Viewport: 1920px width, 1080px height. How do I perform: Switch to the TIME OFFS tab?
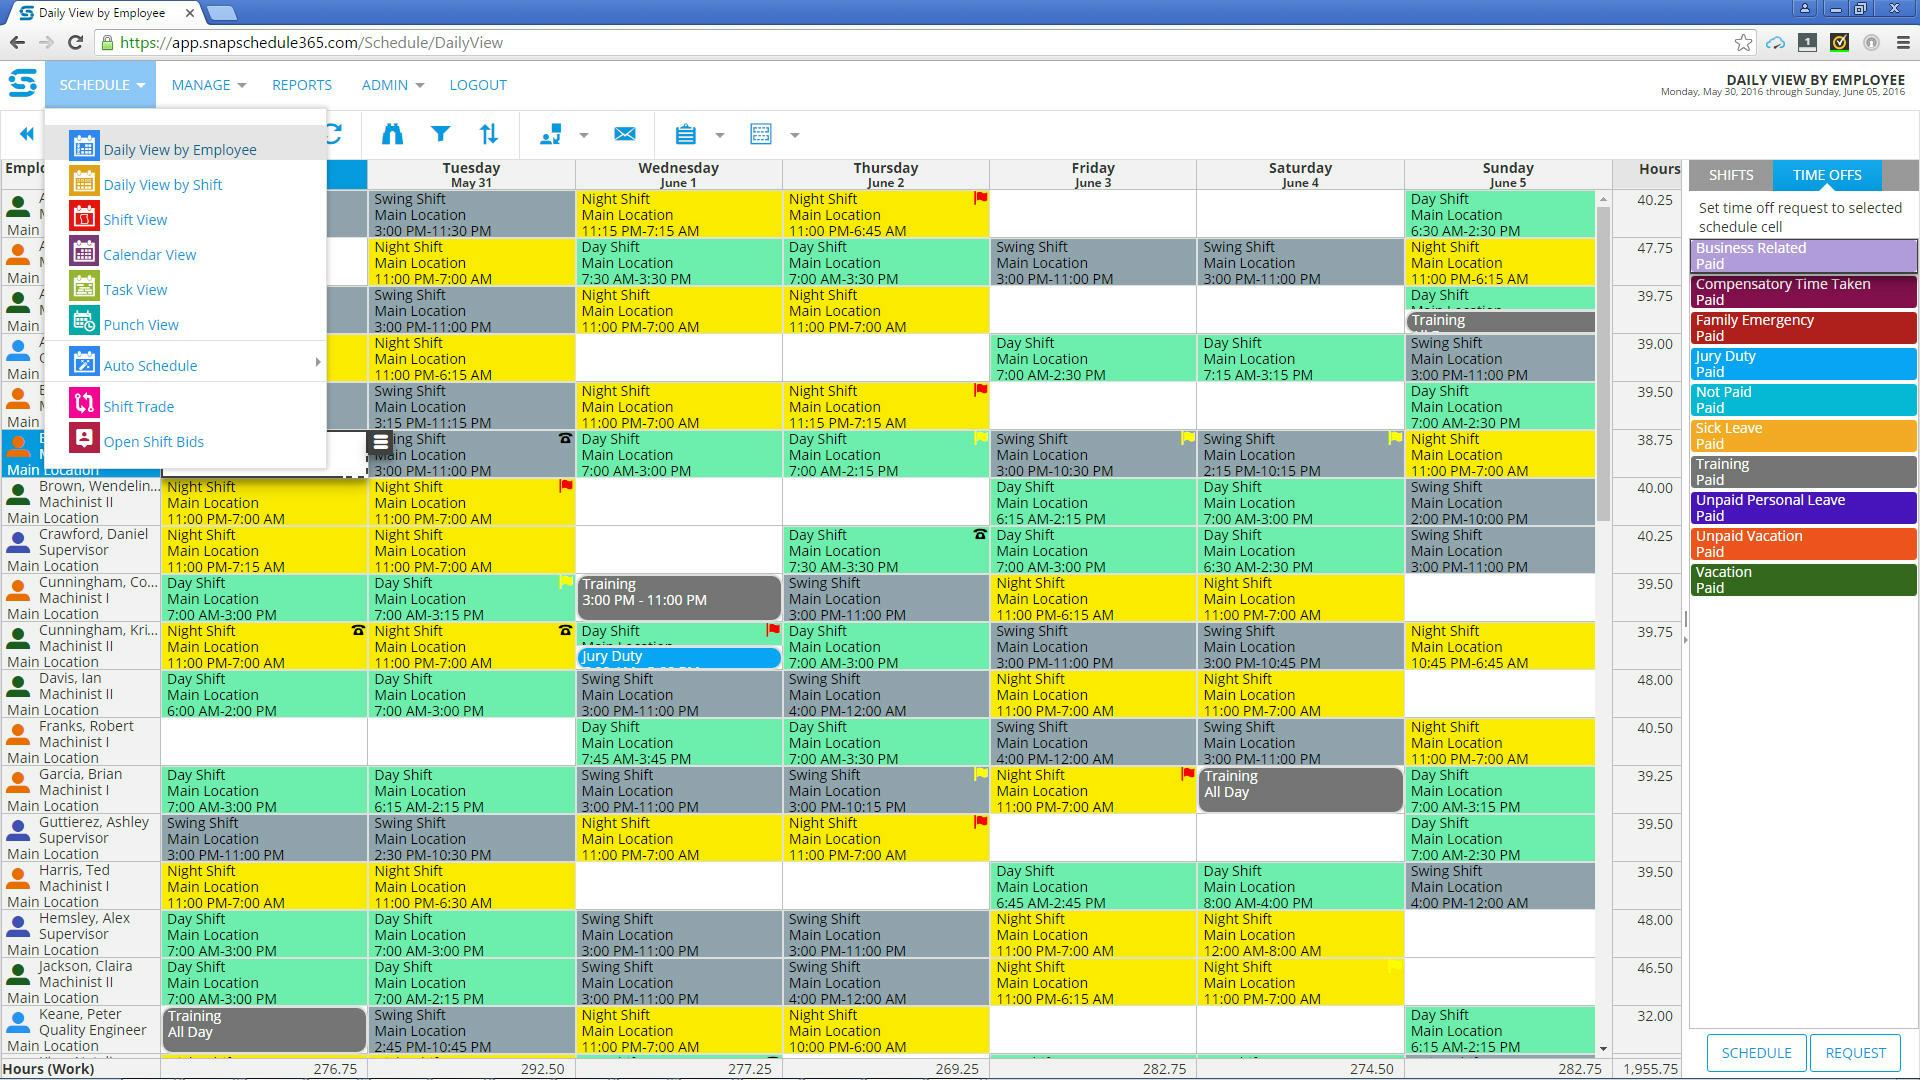pos(1826,175)
